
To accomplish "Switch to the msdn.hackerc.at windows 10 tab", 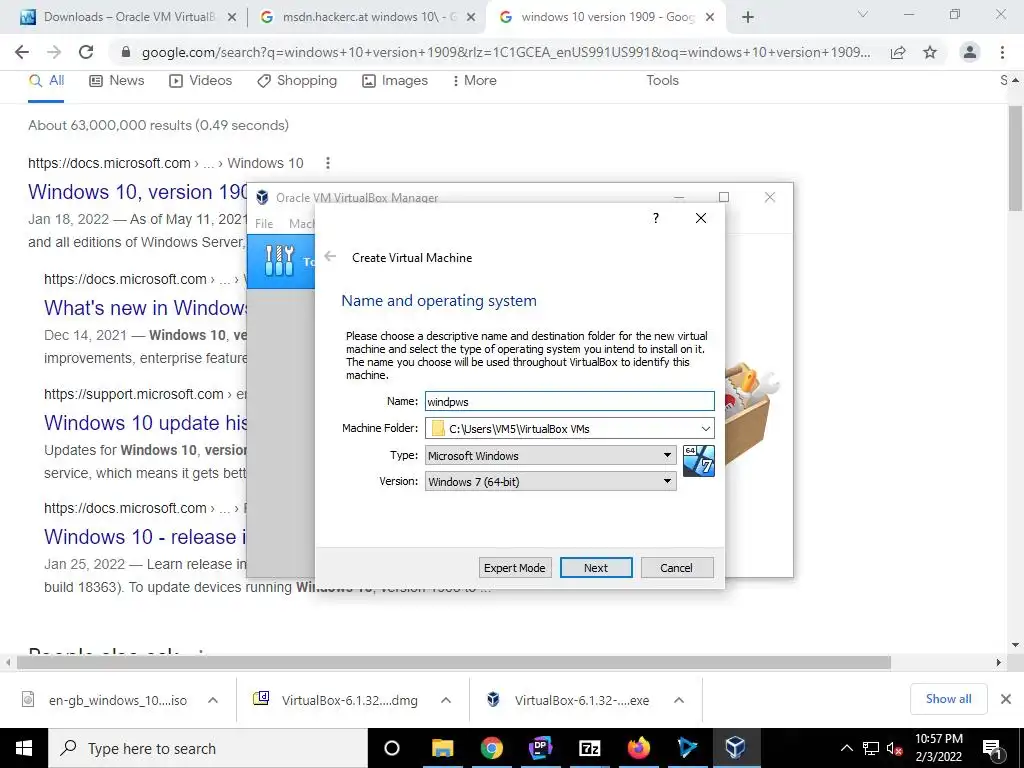I will [x=368, y=17].
